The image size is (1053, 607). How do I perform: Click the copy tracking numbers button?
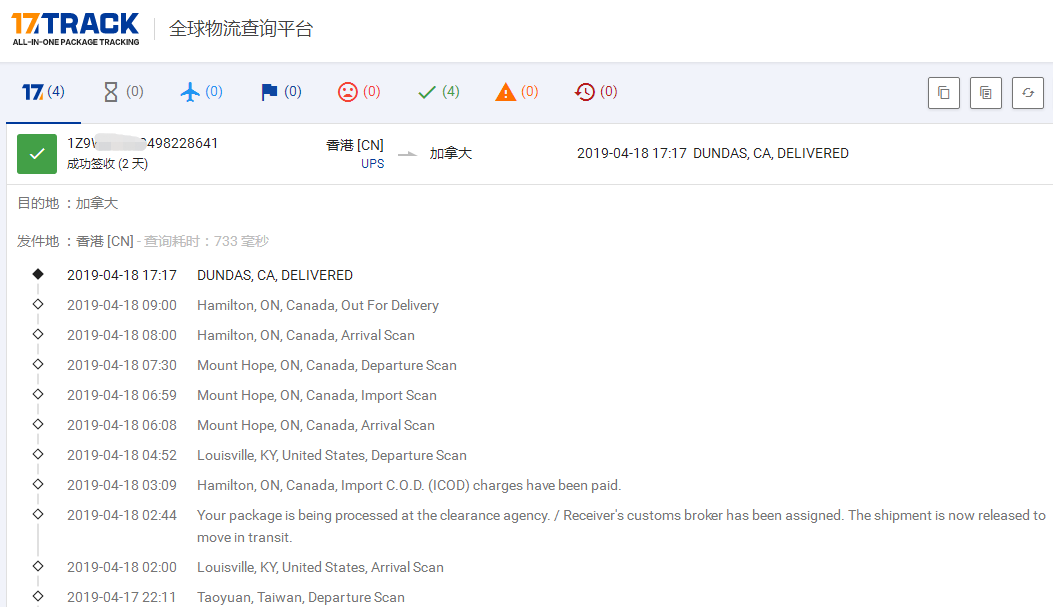(x=943, y=93)
